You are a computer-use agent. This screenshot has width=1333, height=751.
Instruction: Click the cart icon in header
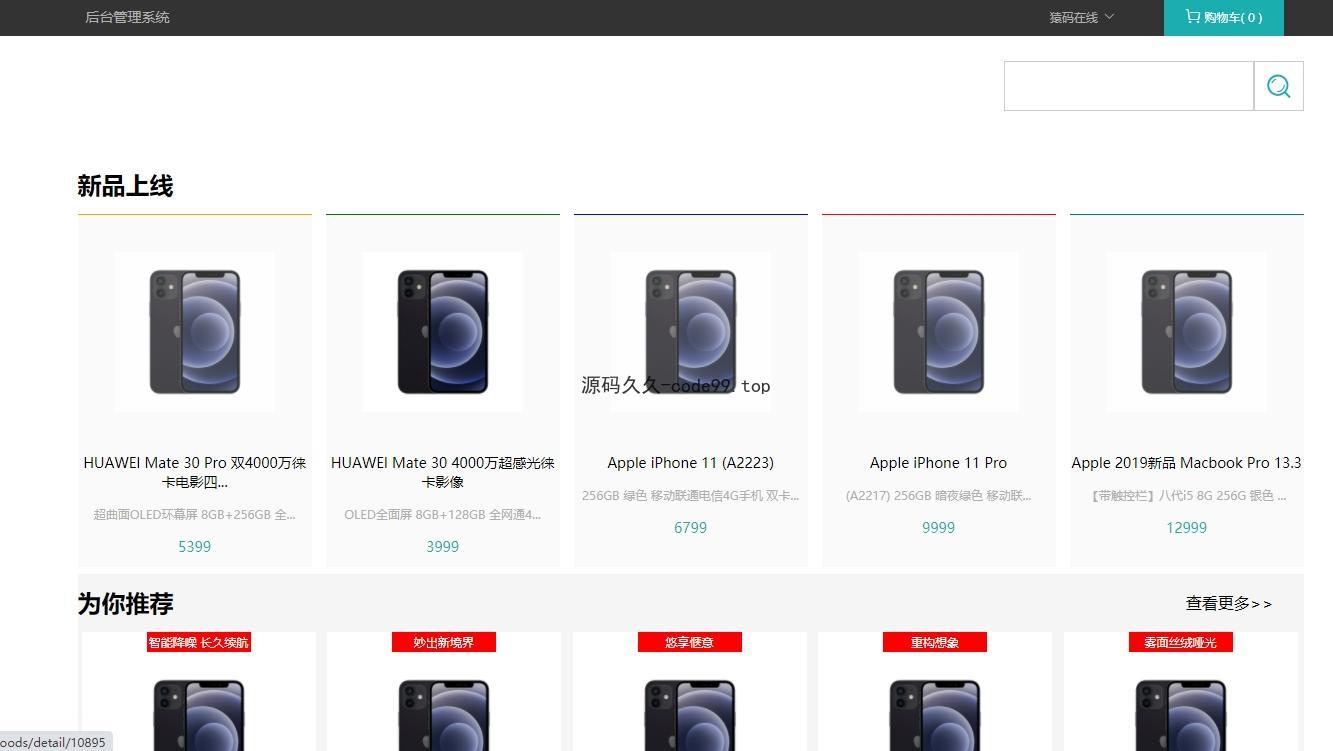point(1192,16)
